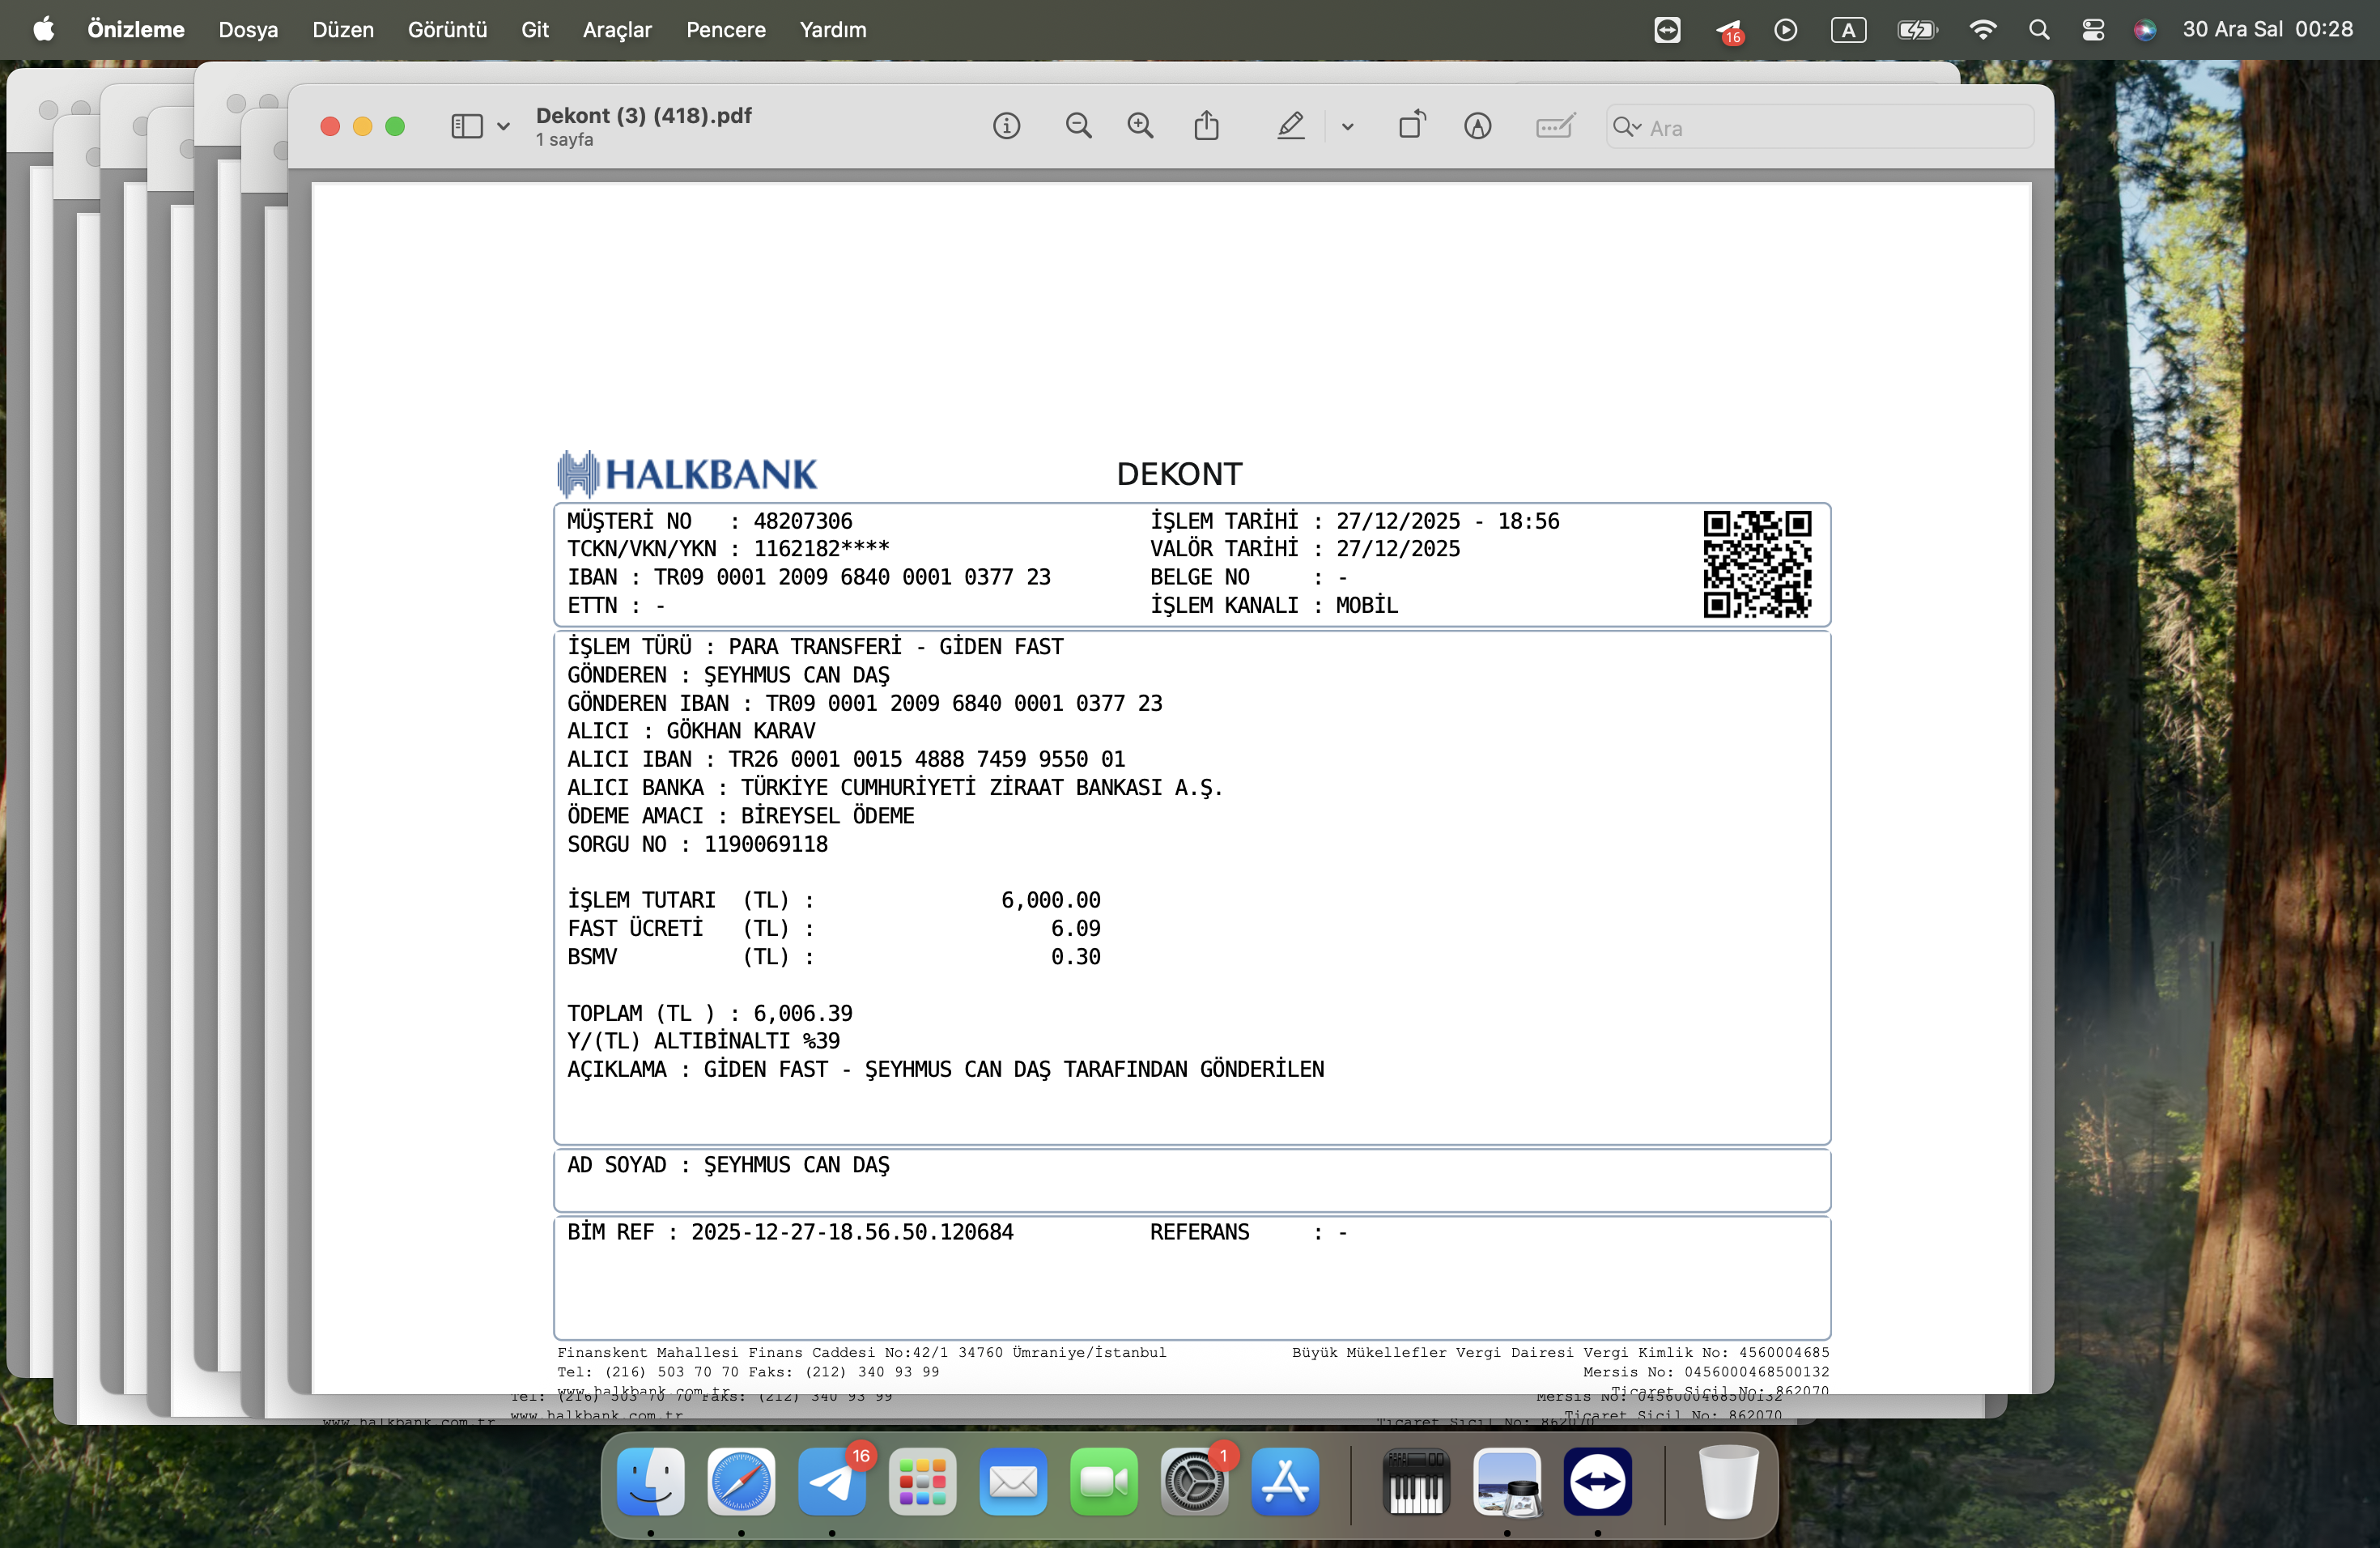Click the battery status icon
Screen dimensions: 2380x1548
[x=1917, y=30]
